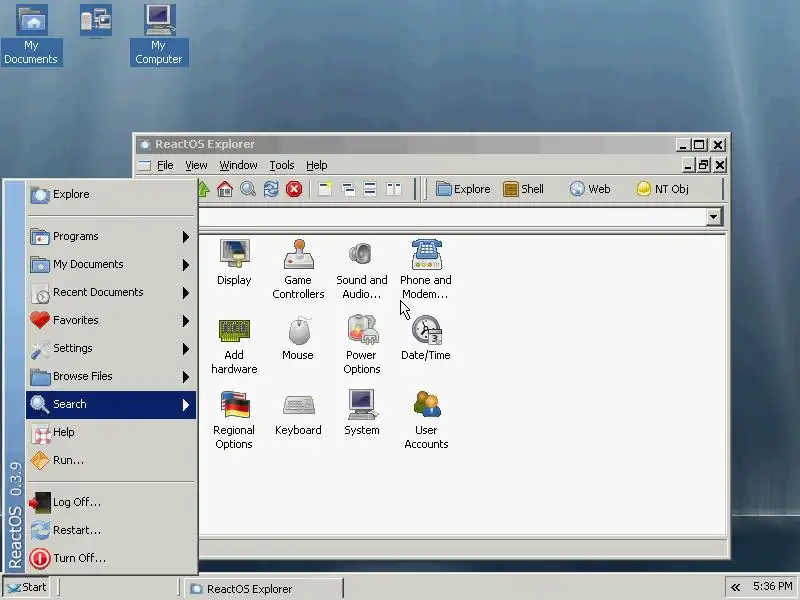Click the new window toolbar icon
800x600 pixels.
[x=325, y=189]
